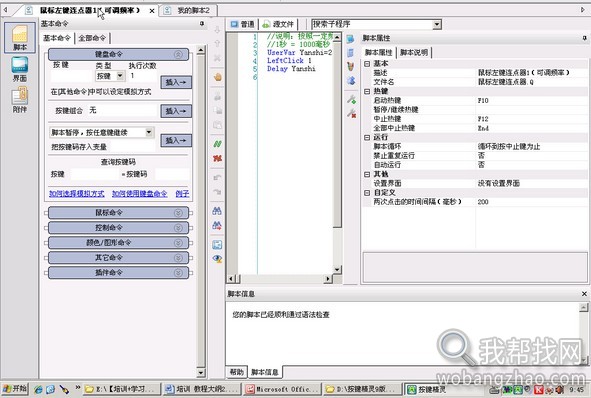
Task: Click the copy icon in vertical toolbar
Action: click(x=217, y=110)
